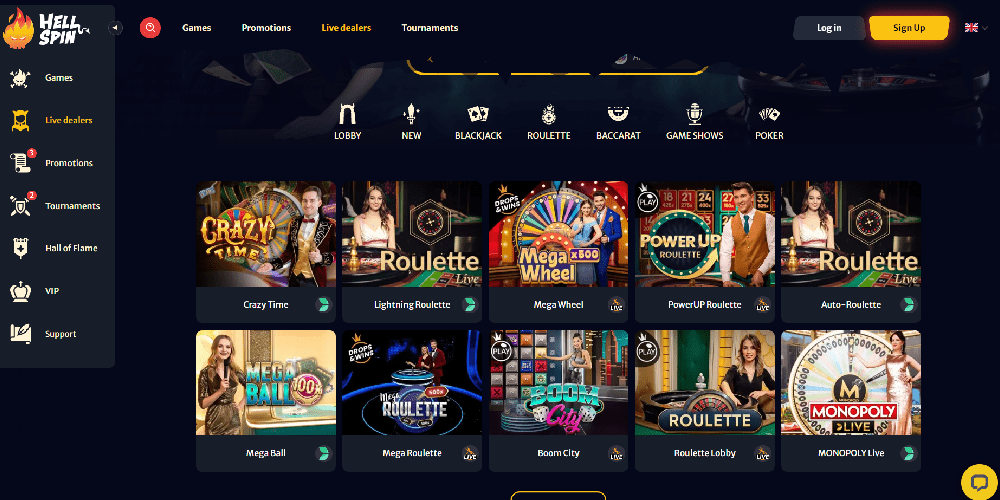Screen dimensions: 1000x500
Task: Click the Hell Spin logo
Action: tap(46, 29)
